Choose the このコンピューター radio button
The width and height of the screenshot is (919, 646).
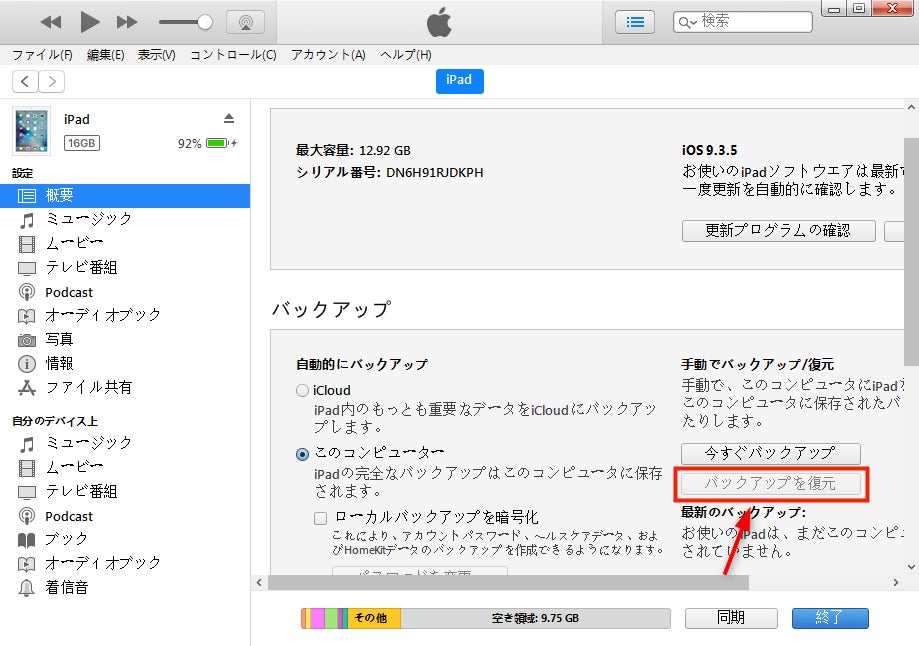302,454
